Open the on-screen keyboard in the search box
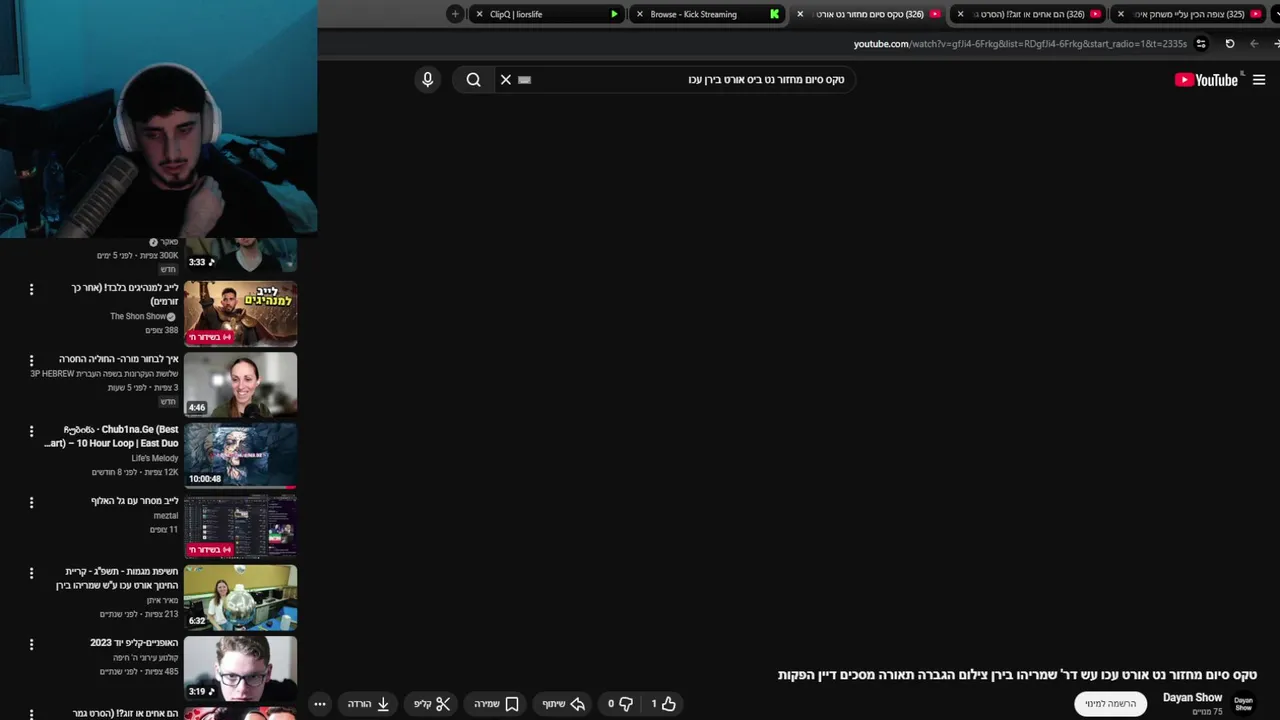The height and width of the screenshot is (720, 1280). (x=525, y=80)
